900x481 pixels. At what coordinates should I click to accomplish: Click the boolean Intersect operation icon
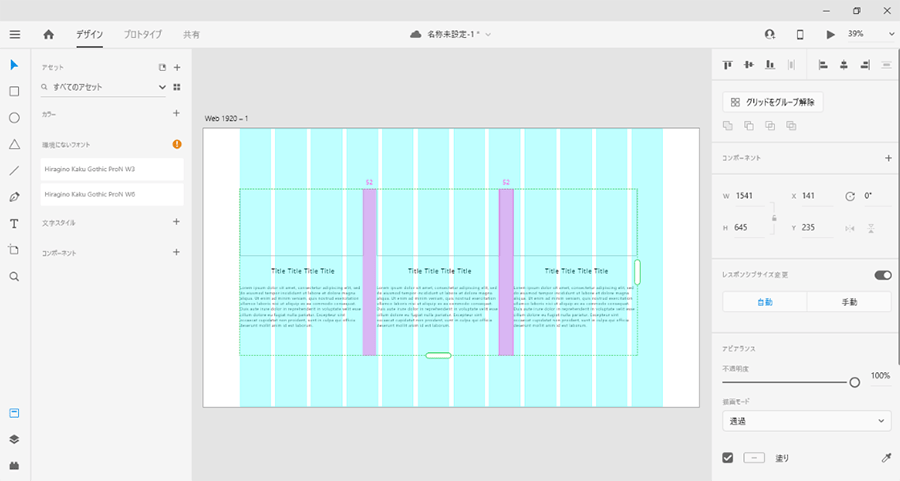[770, 126]
